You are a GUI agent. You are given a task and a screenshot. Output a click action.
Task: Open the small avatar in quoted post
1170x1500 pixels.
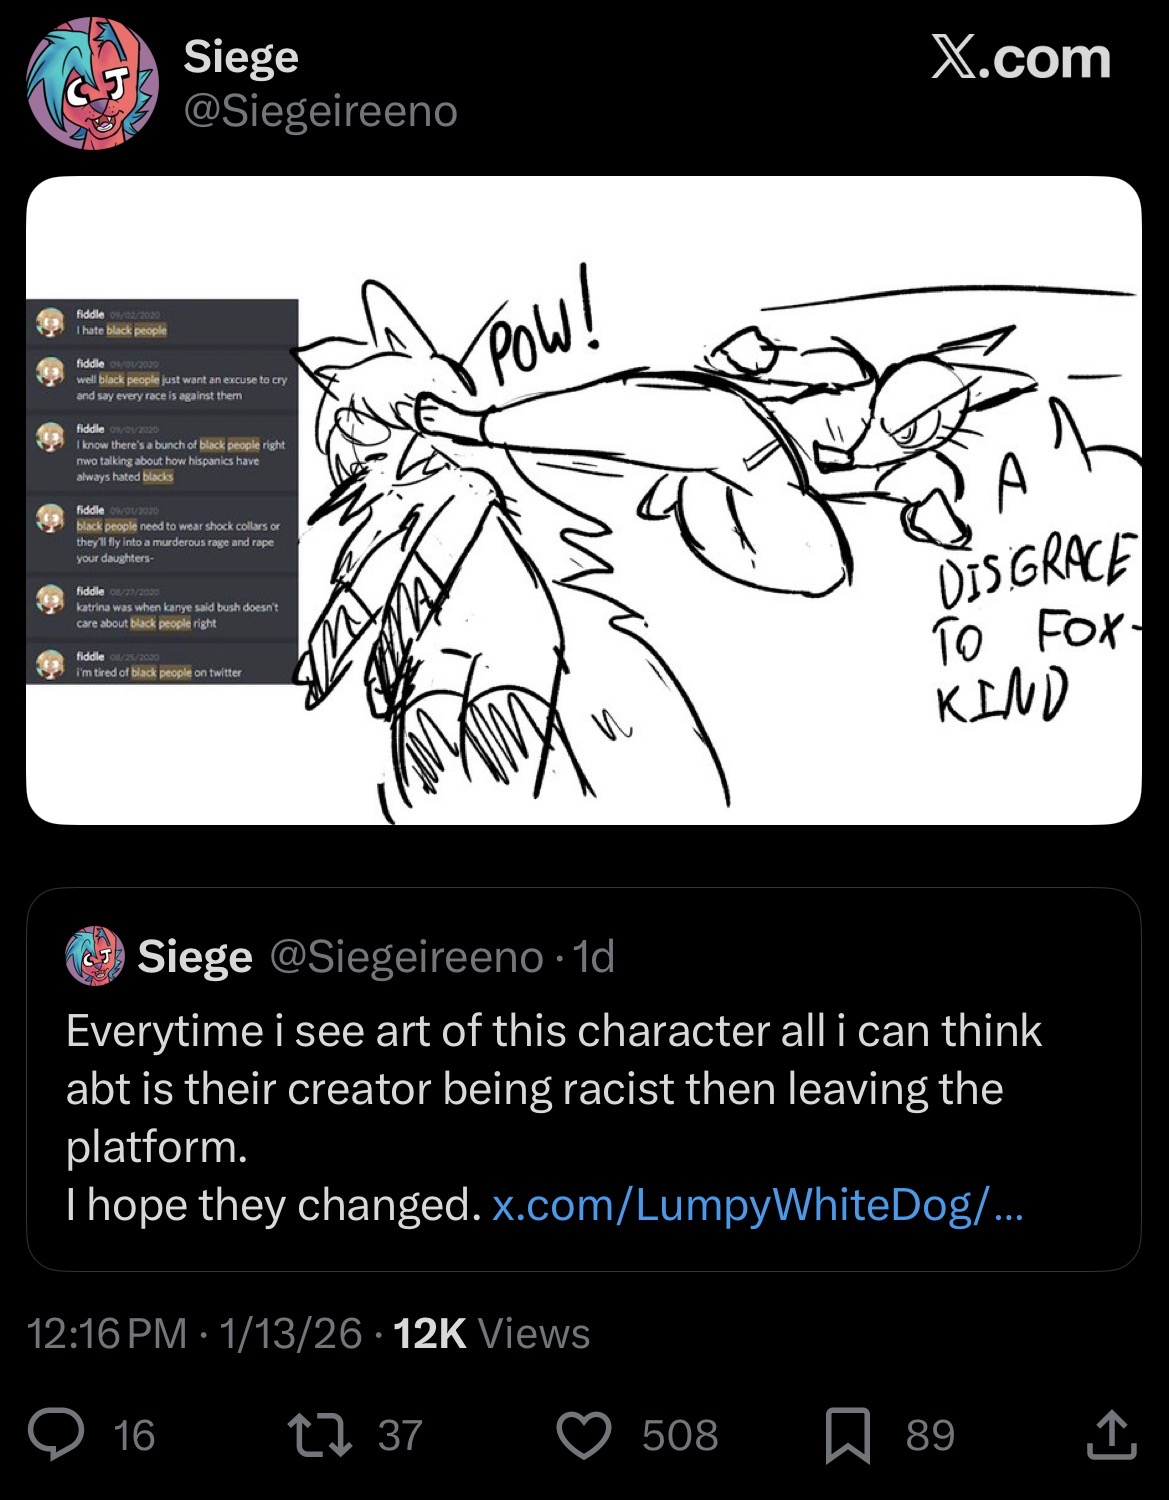pyautogui.click(x=95, y=956)
